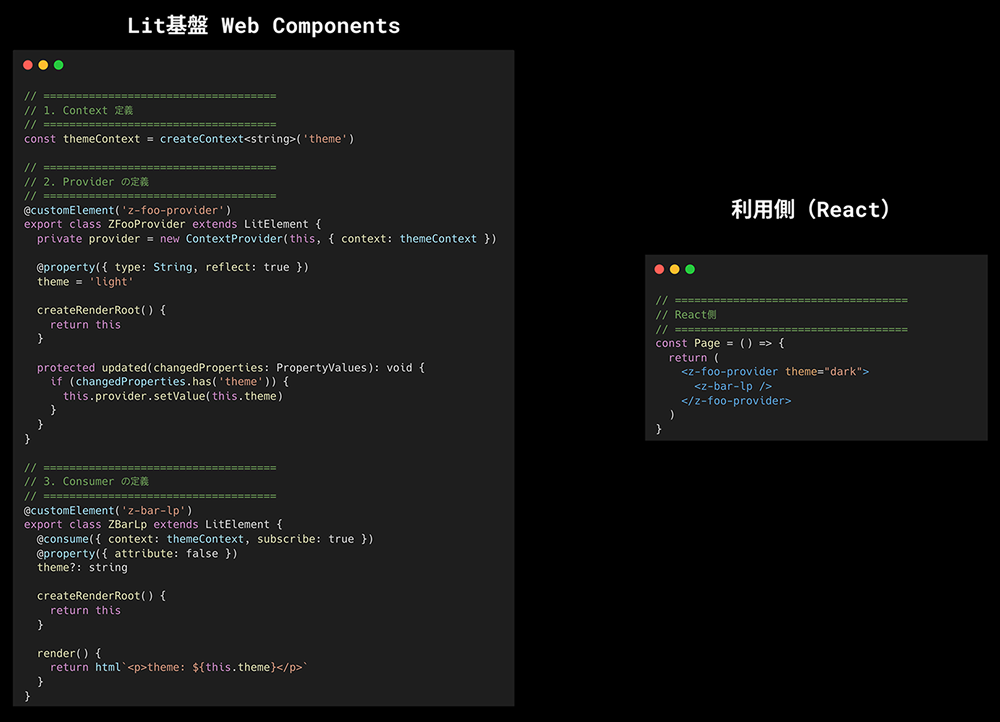Click comment '// 3. Consumer の定義'
1000x722 pixels.
(86, 482)
